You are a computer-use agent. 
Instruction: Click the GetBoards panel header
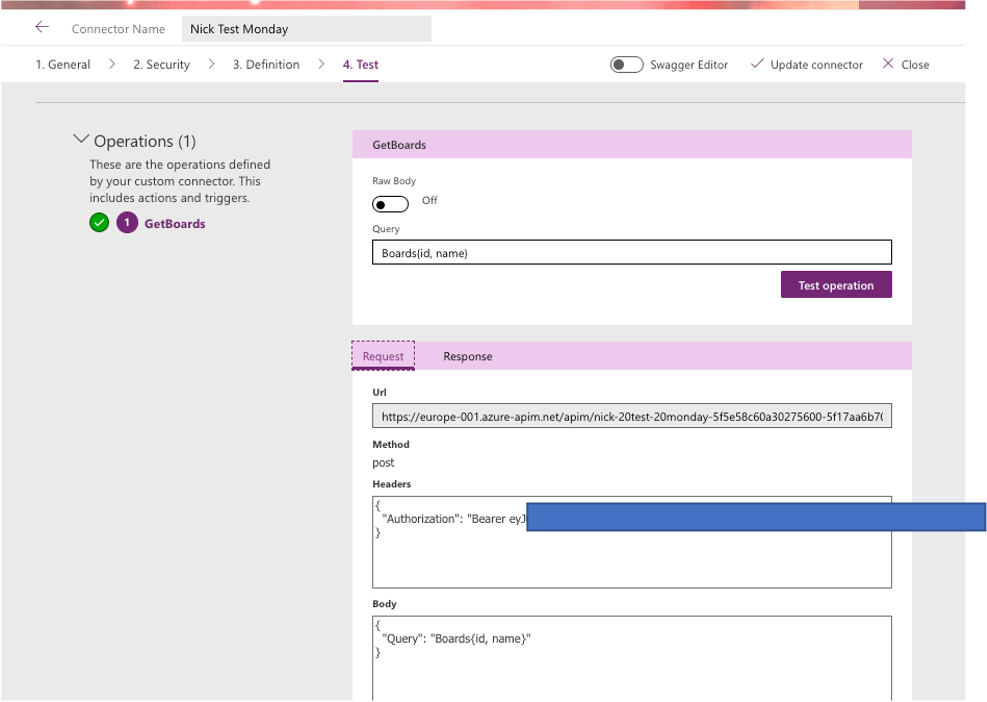[x=632, y=144]
